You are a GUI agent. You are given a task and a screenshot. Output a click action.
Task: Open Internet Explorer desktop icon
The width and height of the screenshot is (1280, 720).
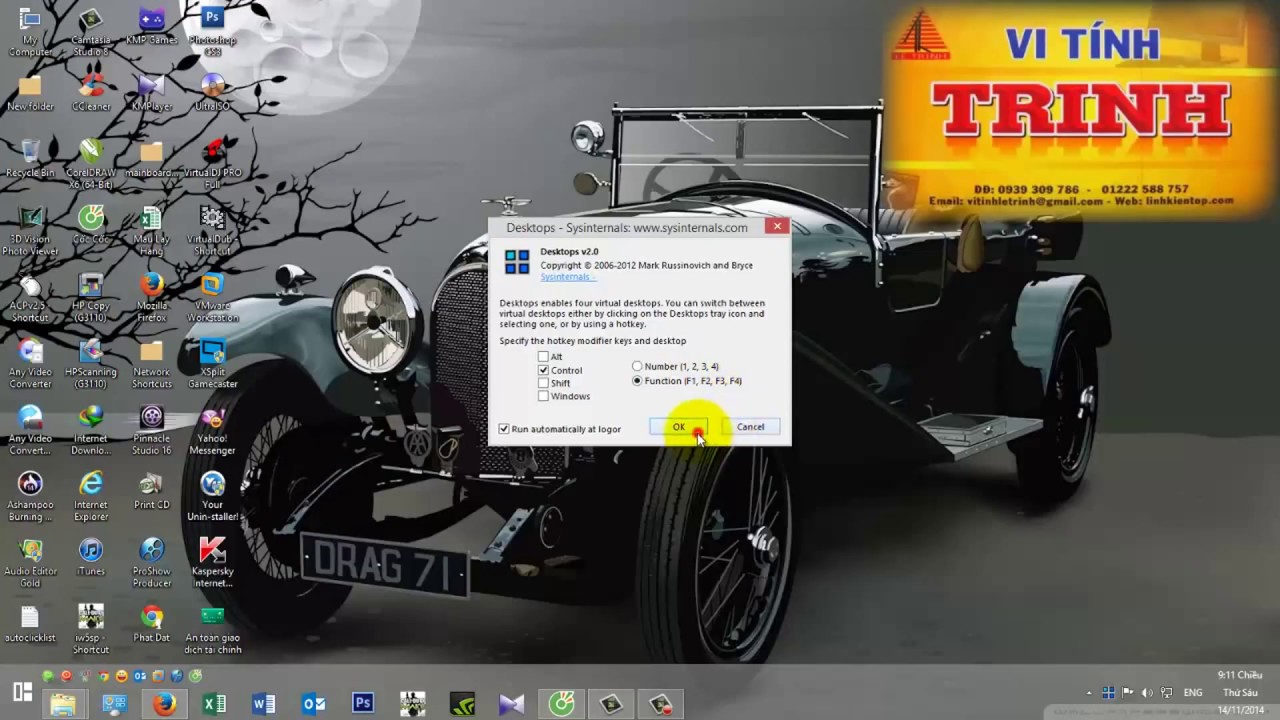click(x=91, y=495)
